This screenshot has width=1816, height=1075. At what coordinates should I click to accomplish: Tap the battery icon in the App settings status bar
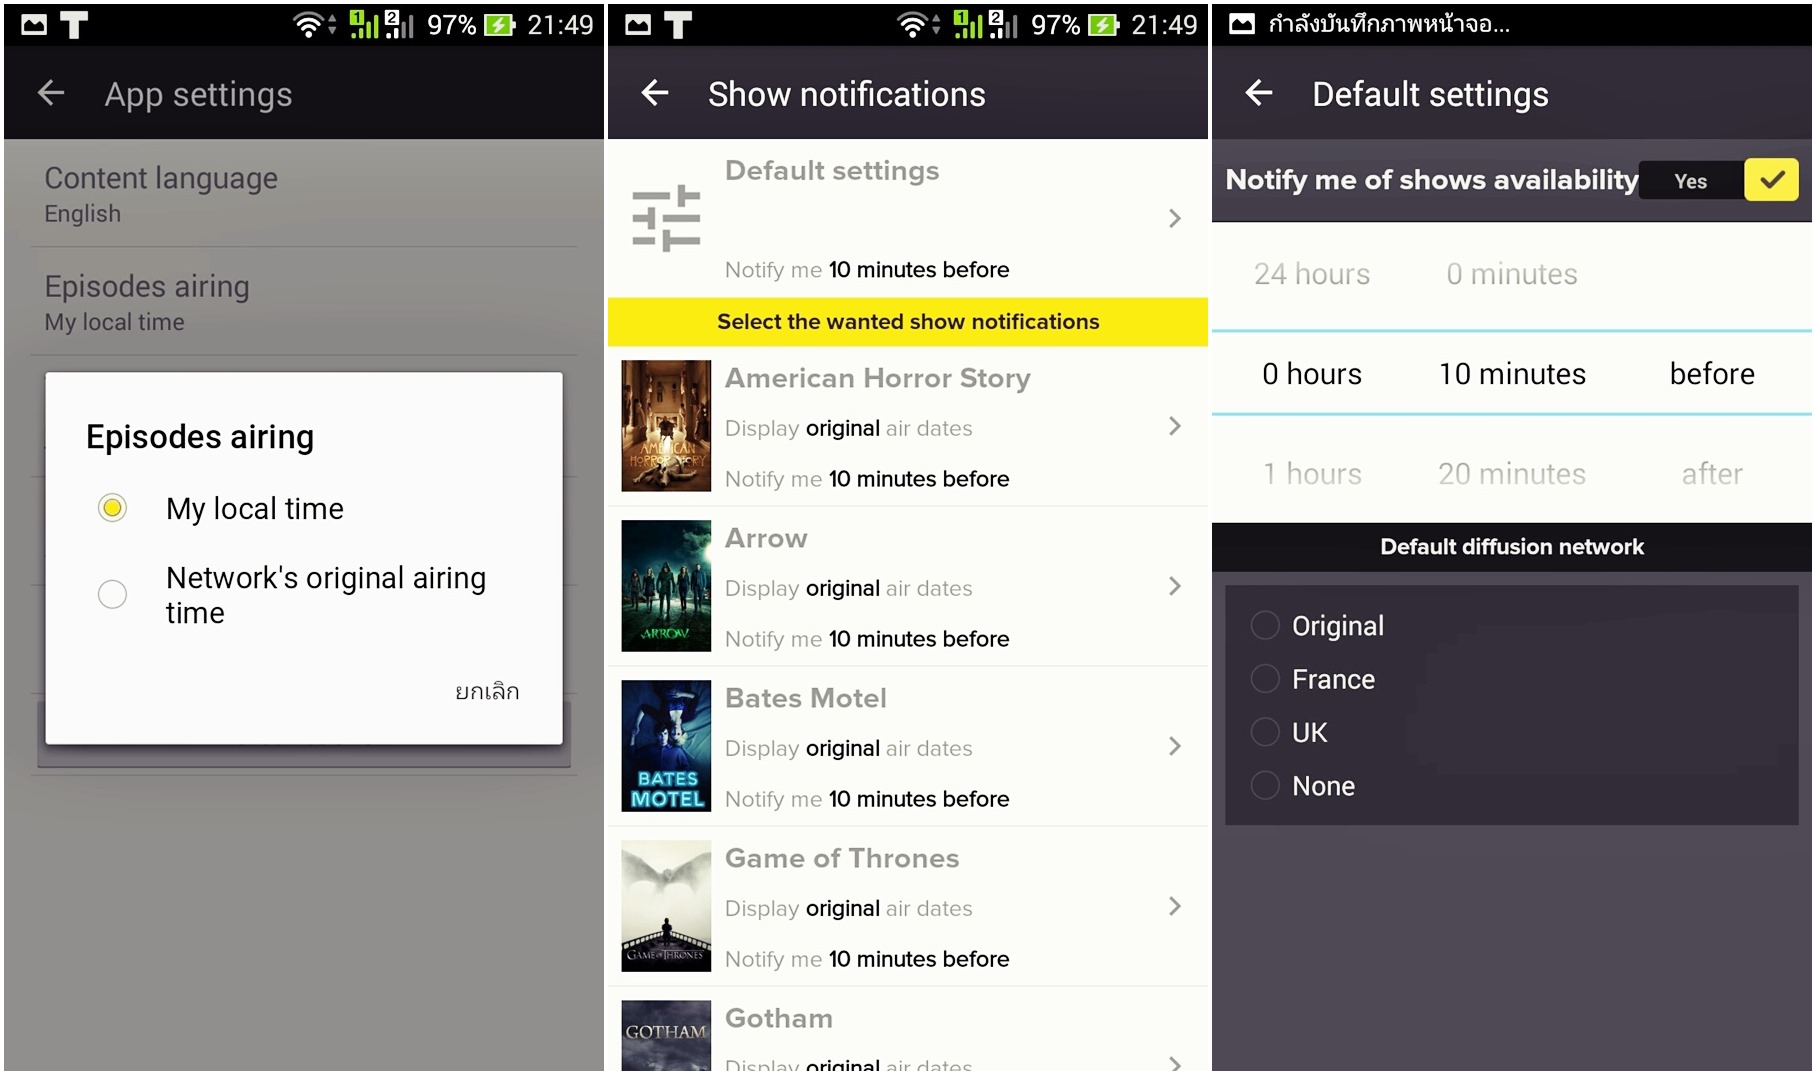click(499, 25)
